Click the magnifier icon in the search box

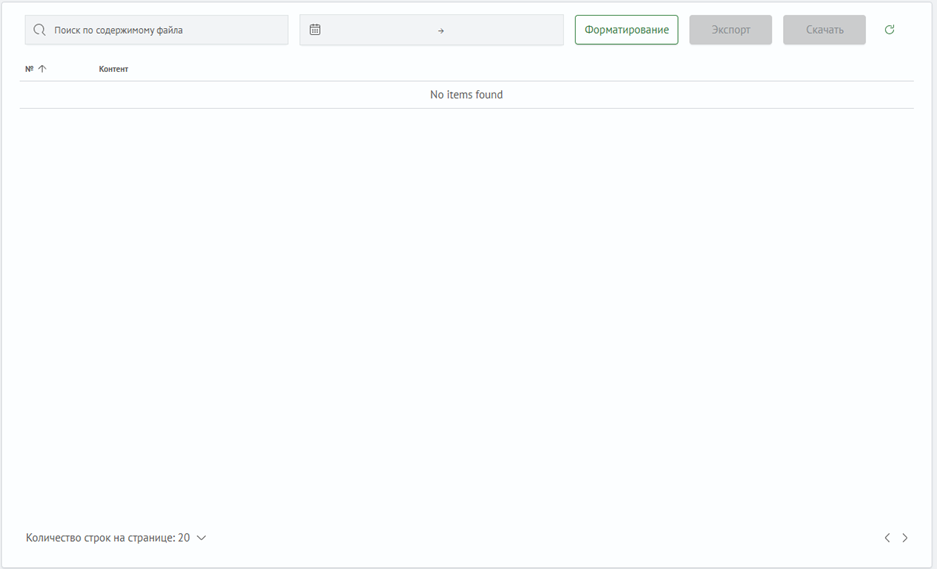(x=40, y=30)
